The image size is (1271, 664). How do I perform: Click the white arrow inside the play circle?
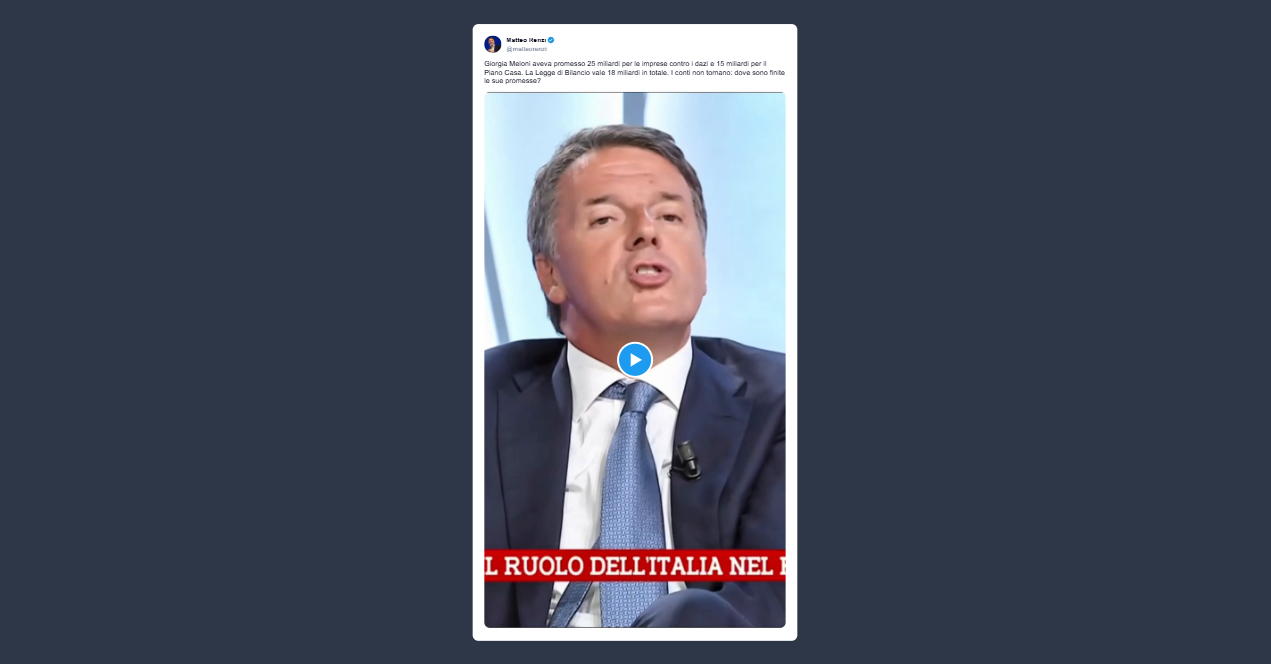(x=636, y=359)
